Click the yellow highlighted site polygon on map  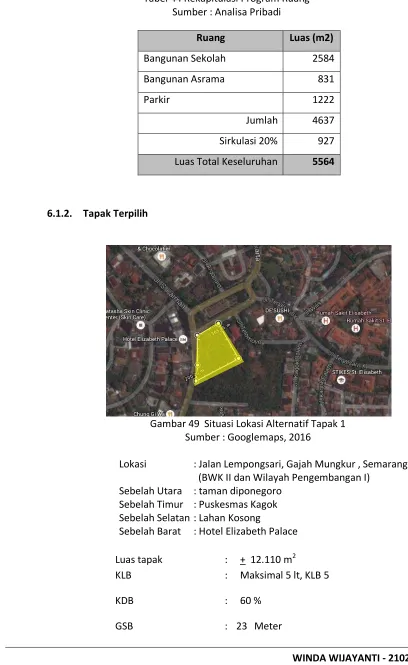216,353
